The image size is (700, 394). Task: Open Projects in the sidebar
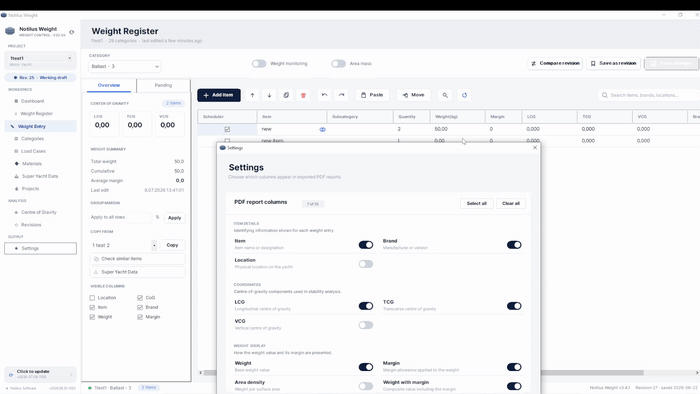pos(30,189)
